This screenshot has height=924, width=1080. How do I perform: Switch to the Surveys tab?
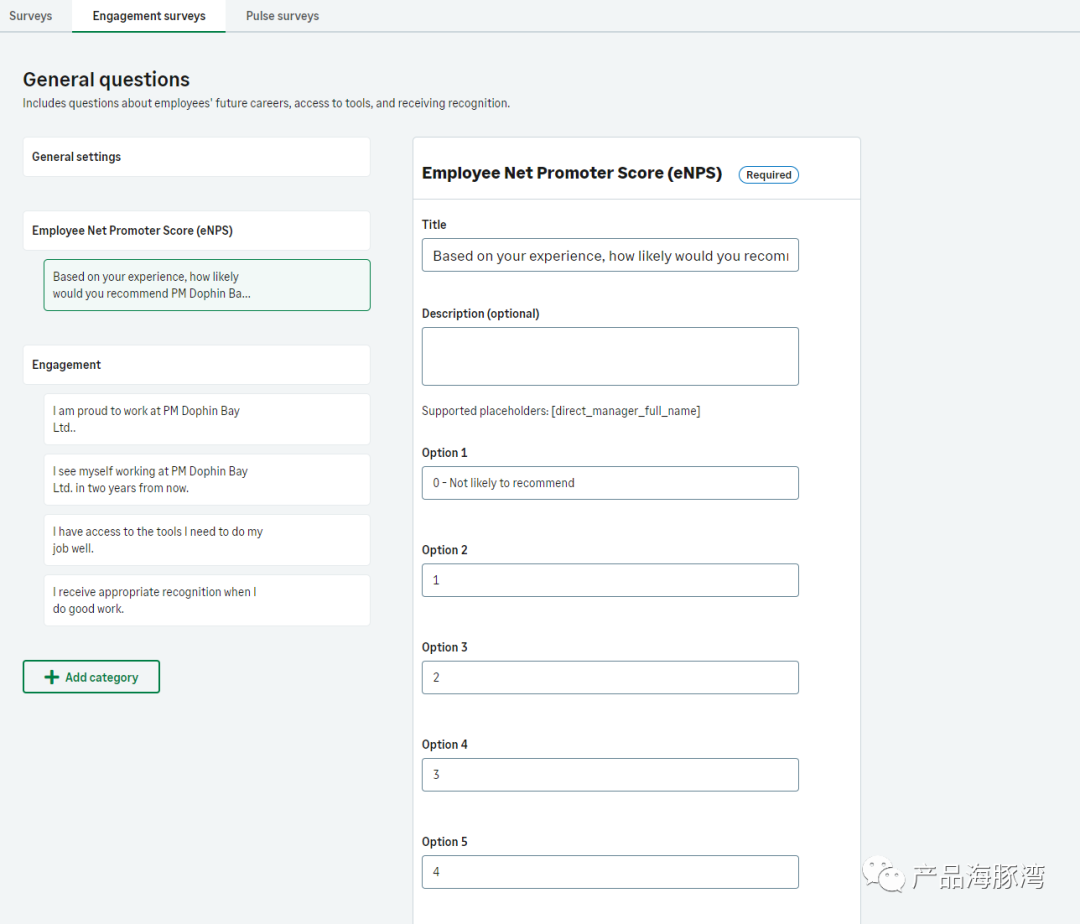(31, 16)
